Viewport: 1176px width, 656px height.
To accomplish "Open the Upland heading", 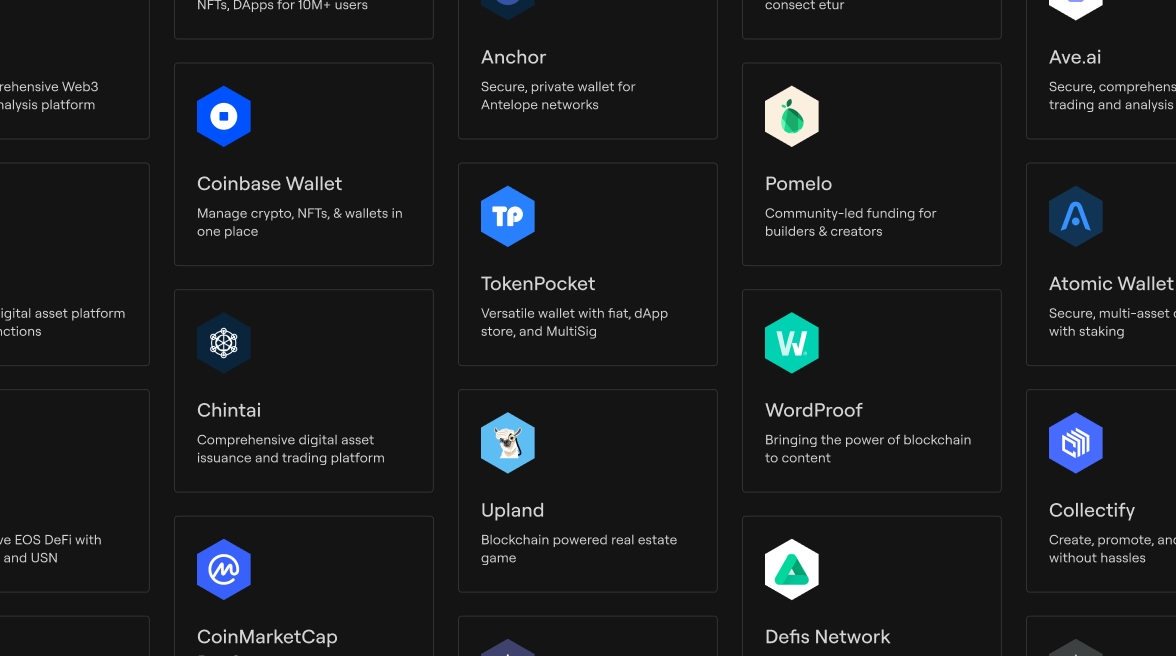I will tap(512, 510).
